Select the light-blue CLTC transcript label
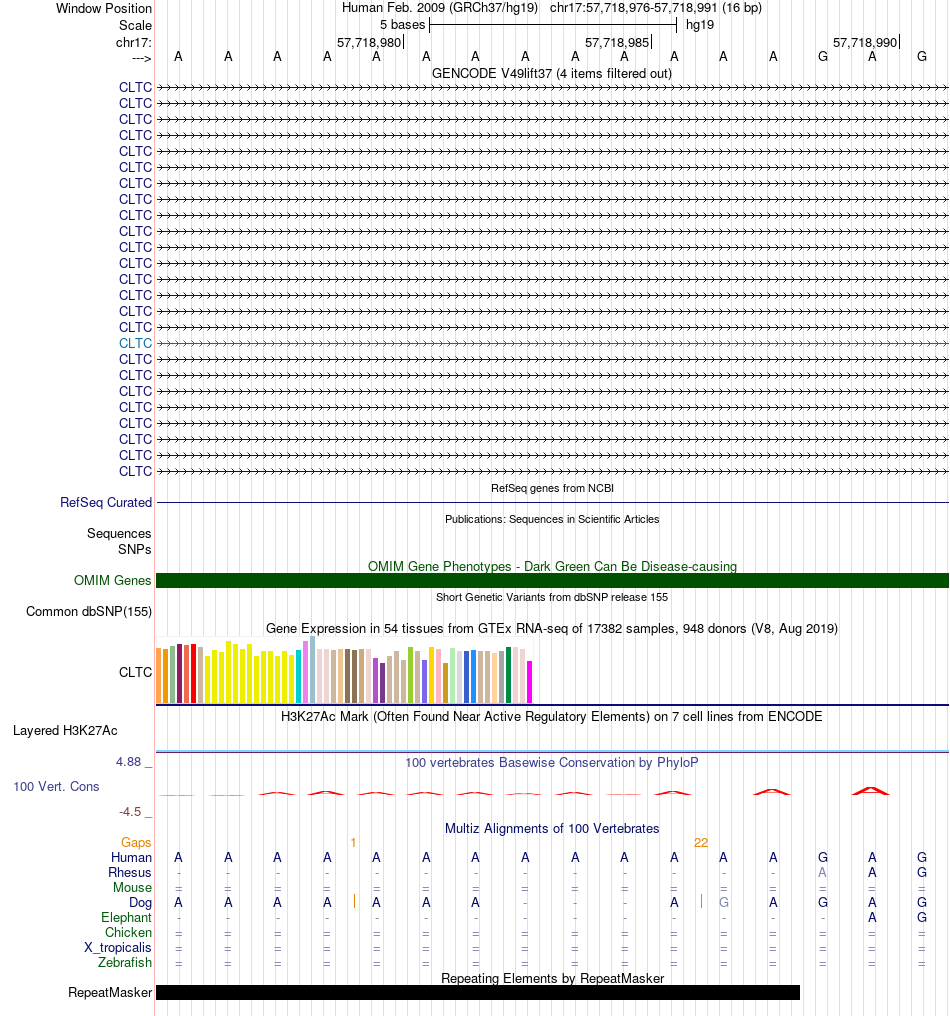The height and width of the screenshot is (1016, 950). (135, 343)
